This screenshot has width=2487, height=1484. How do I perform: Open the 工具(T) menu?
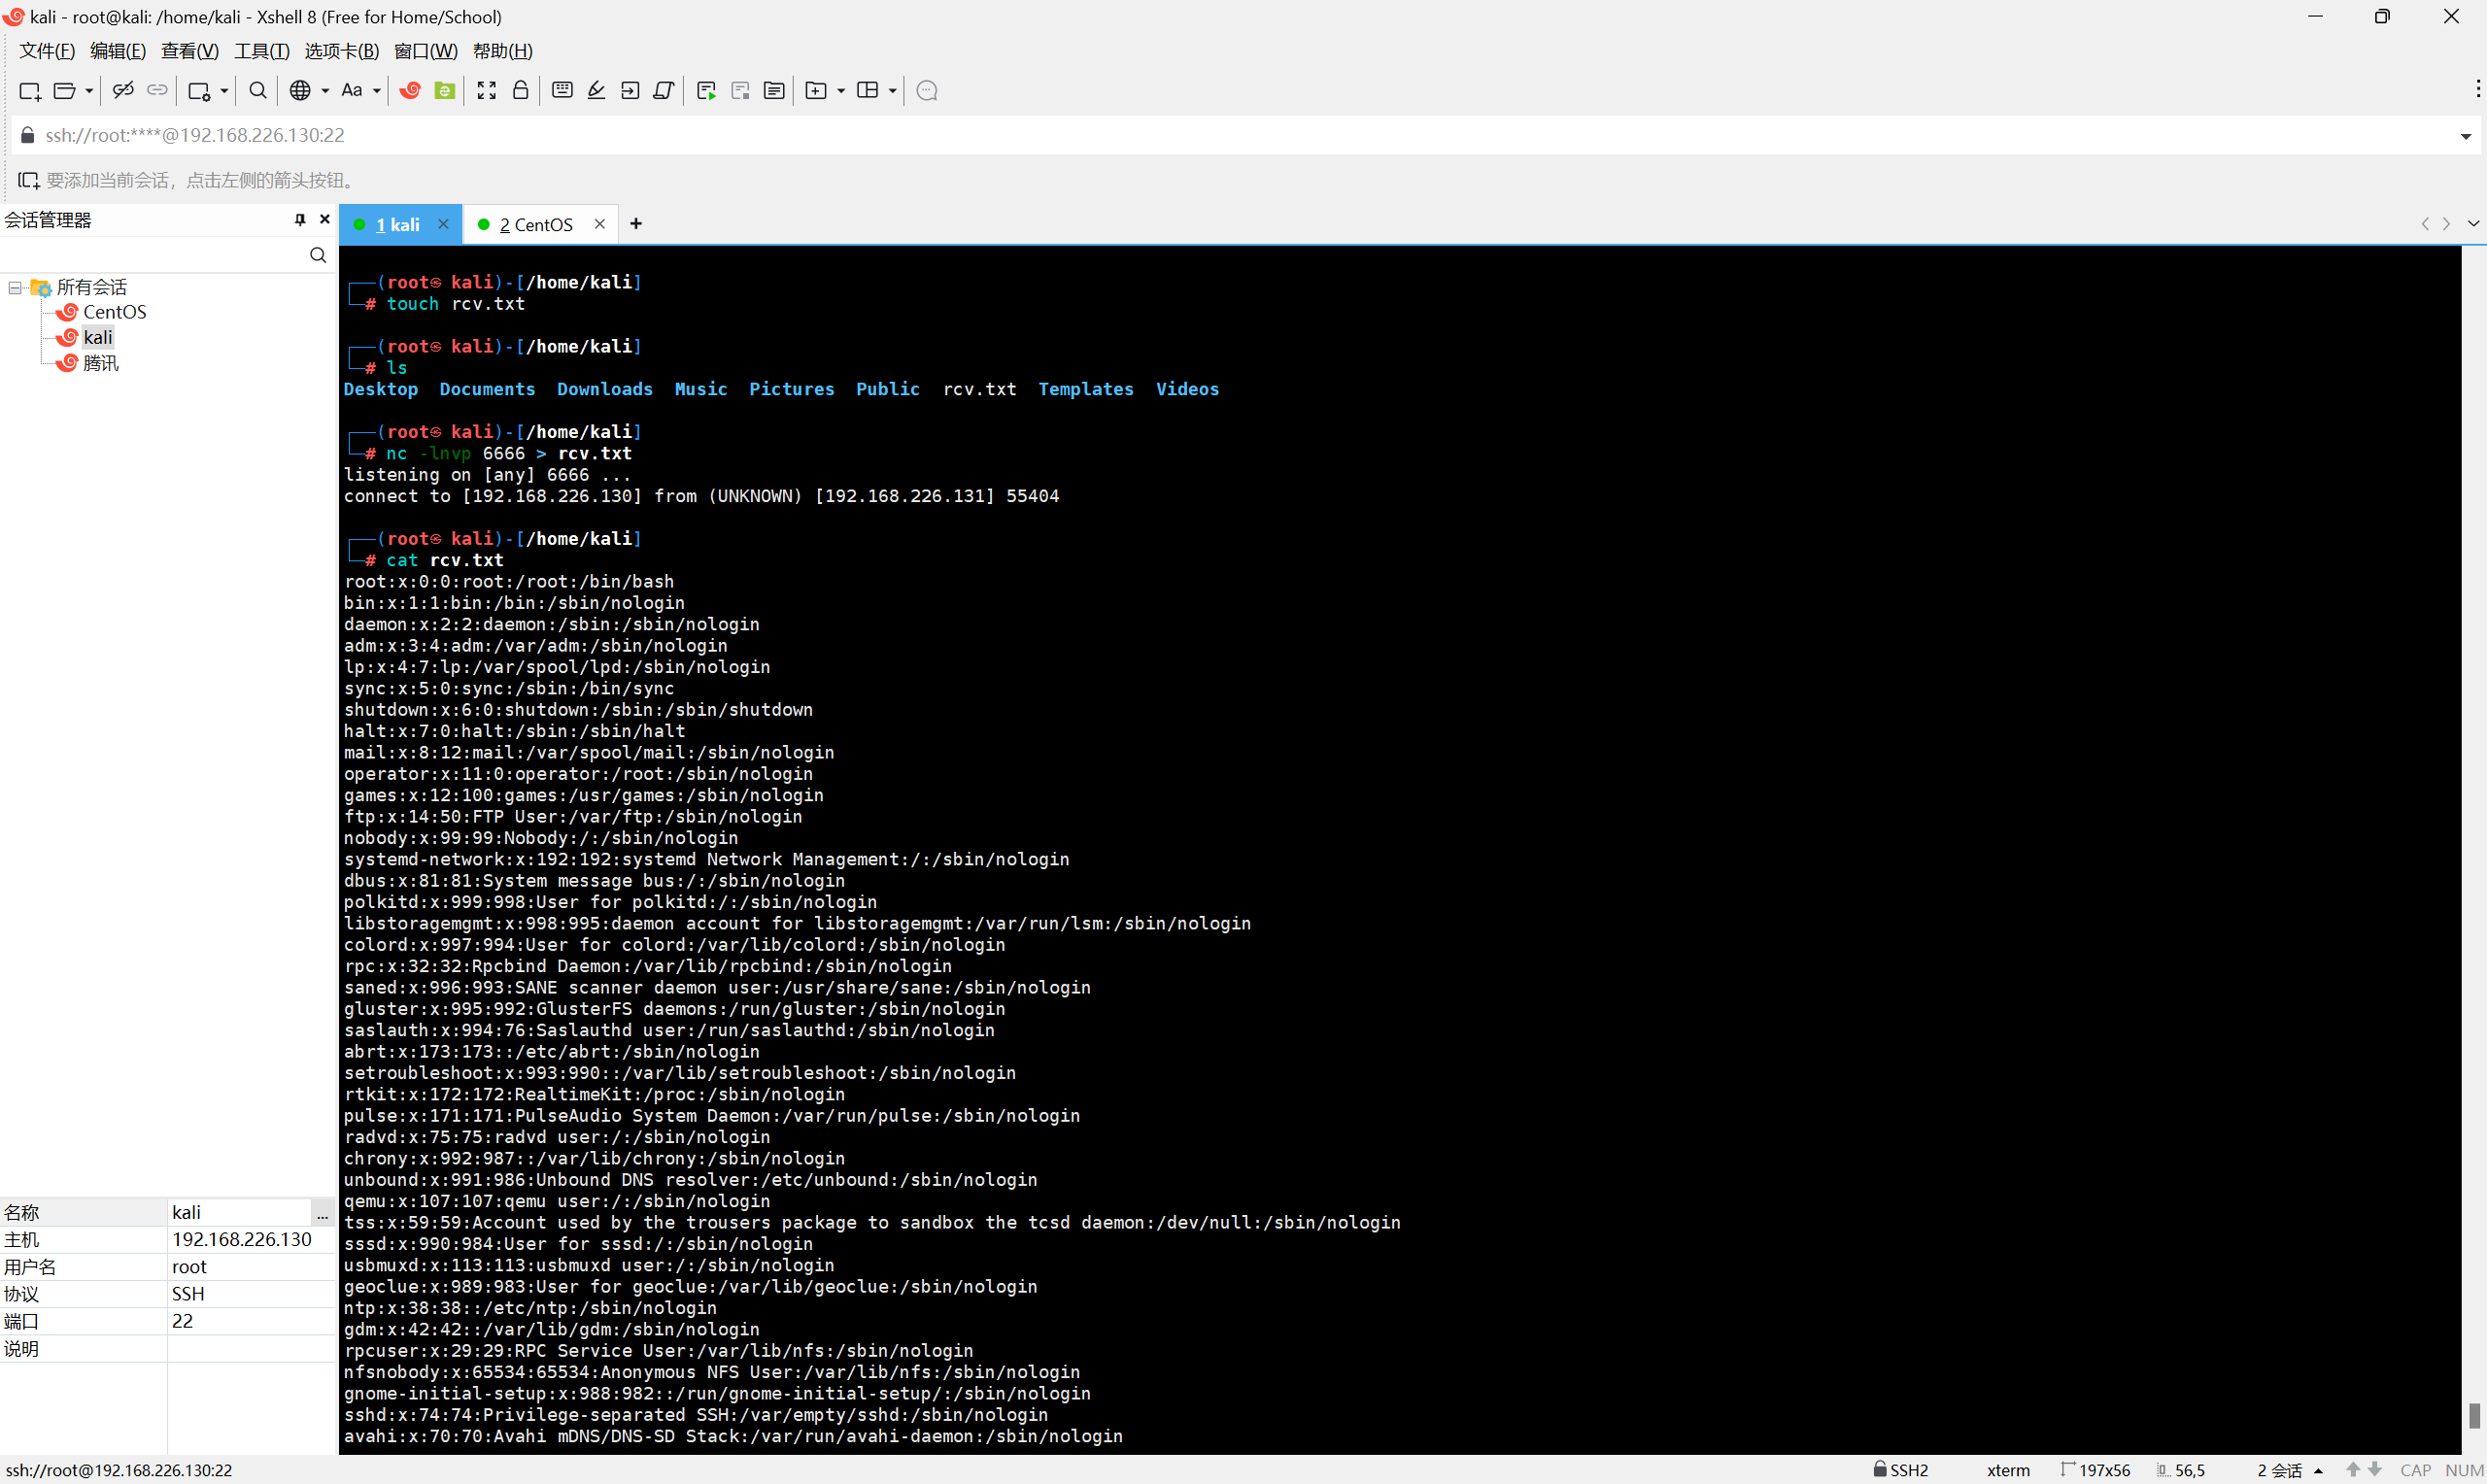point(261,51)
